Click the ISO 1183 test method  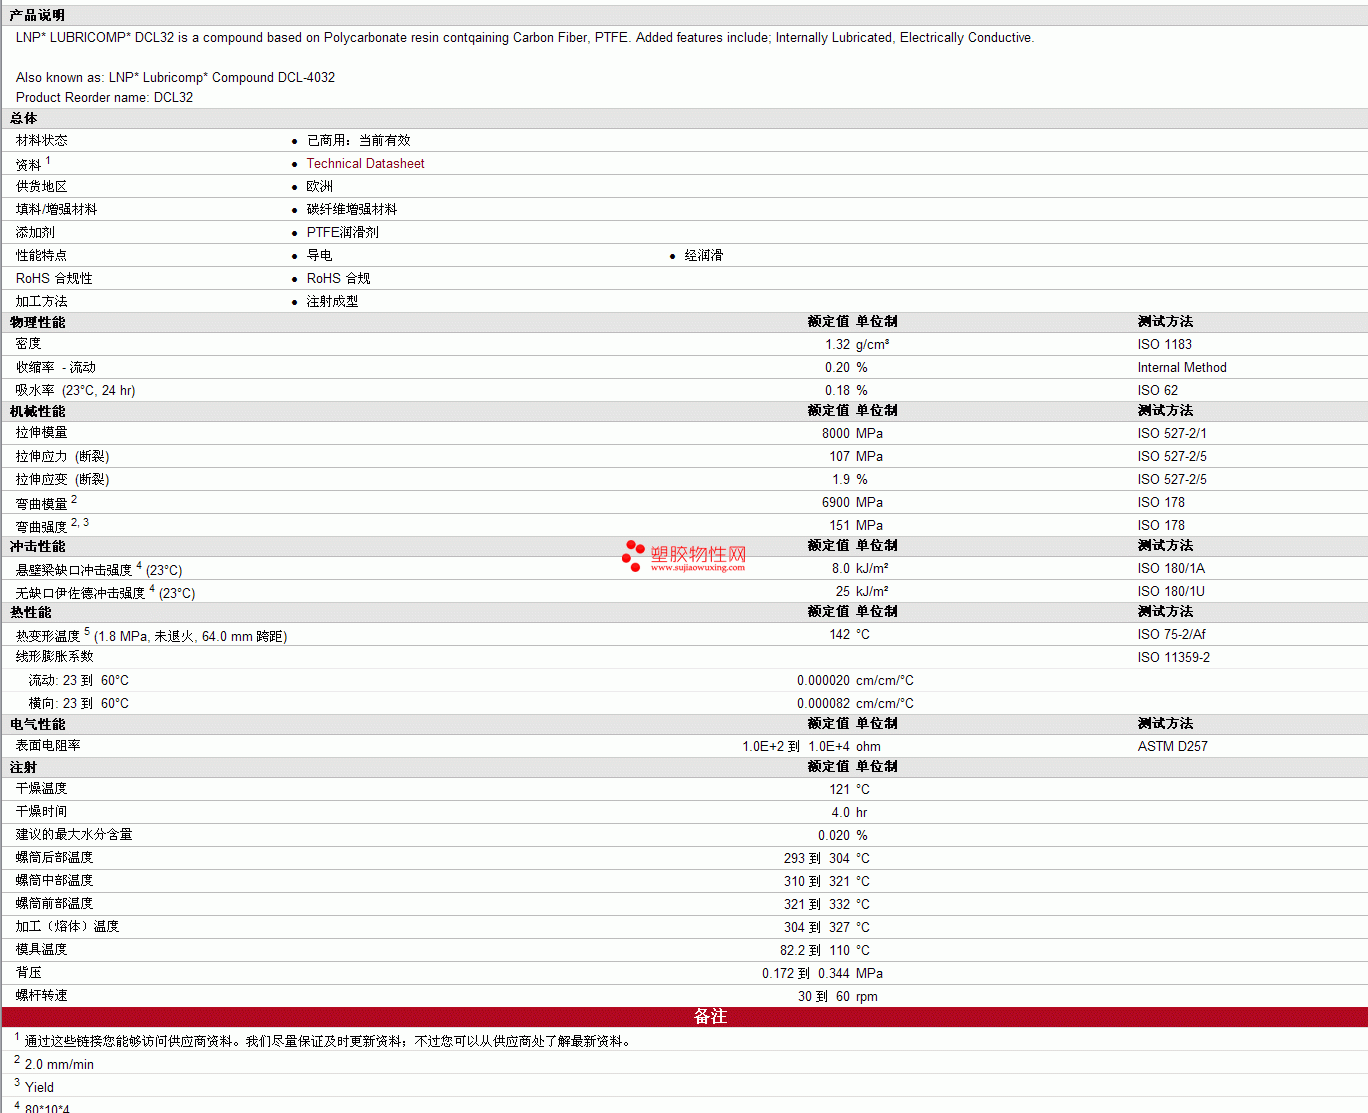(x=1165, y=344)
